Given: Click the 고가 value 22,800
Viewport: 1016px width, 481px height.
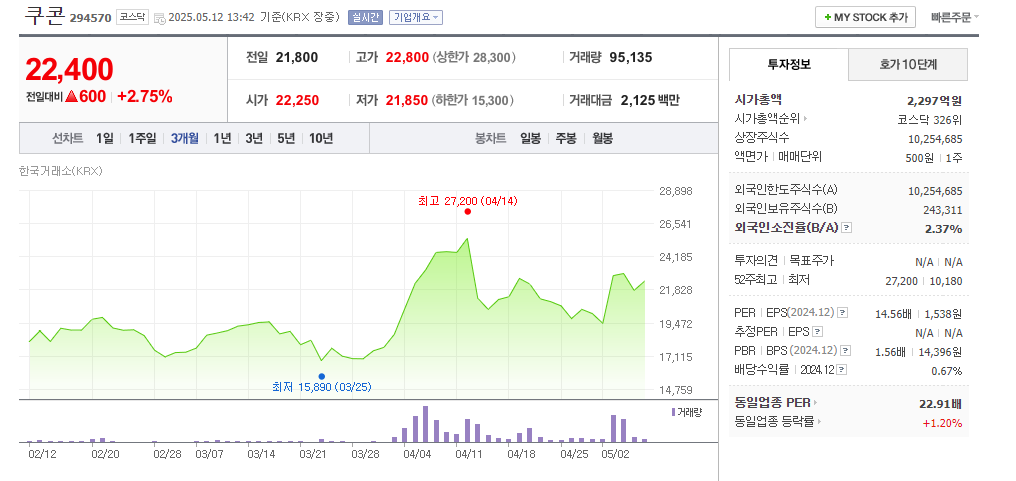Looking at the screenshot, I should pos(407,58).
